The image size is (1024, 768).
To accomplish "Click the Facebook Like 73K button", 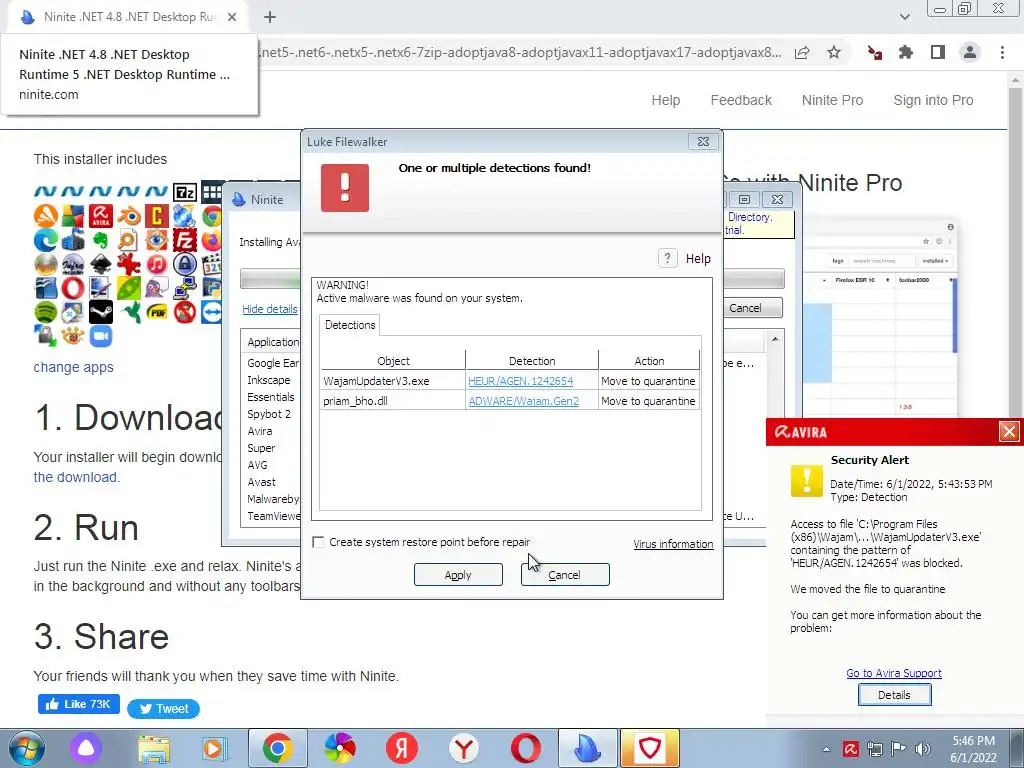I will (x=79, y=704).
